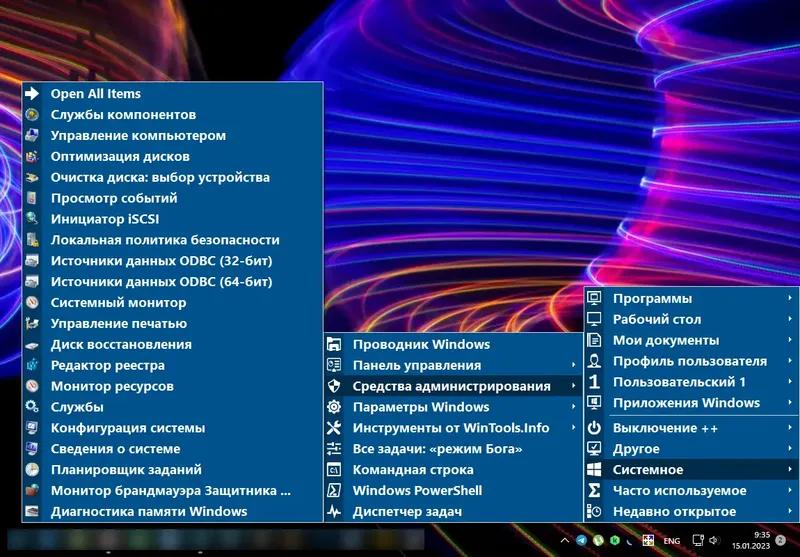
Task: Open Источники данных ODBC (64-бит)
Action: (x=172, y=282)
